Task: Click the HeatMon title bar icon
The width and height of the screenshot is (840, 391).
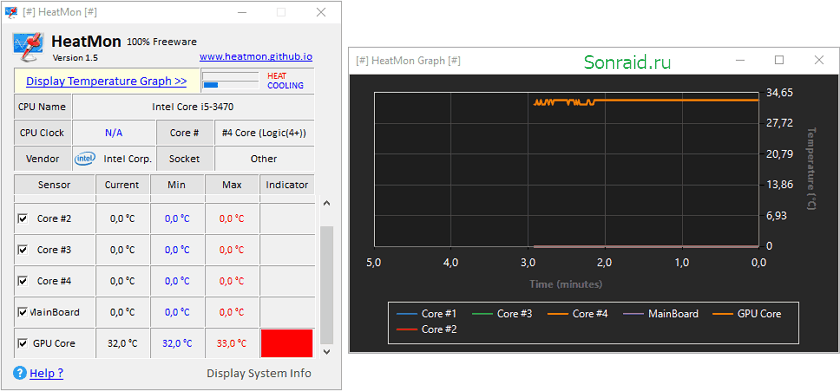Action: point(11,12)
